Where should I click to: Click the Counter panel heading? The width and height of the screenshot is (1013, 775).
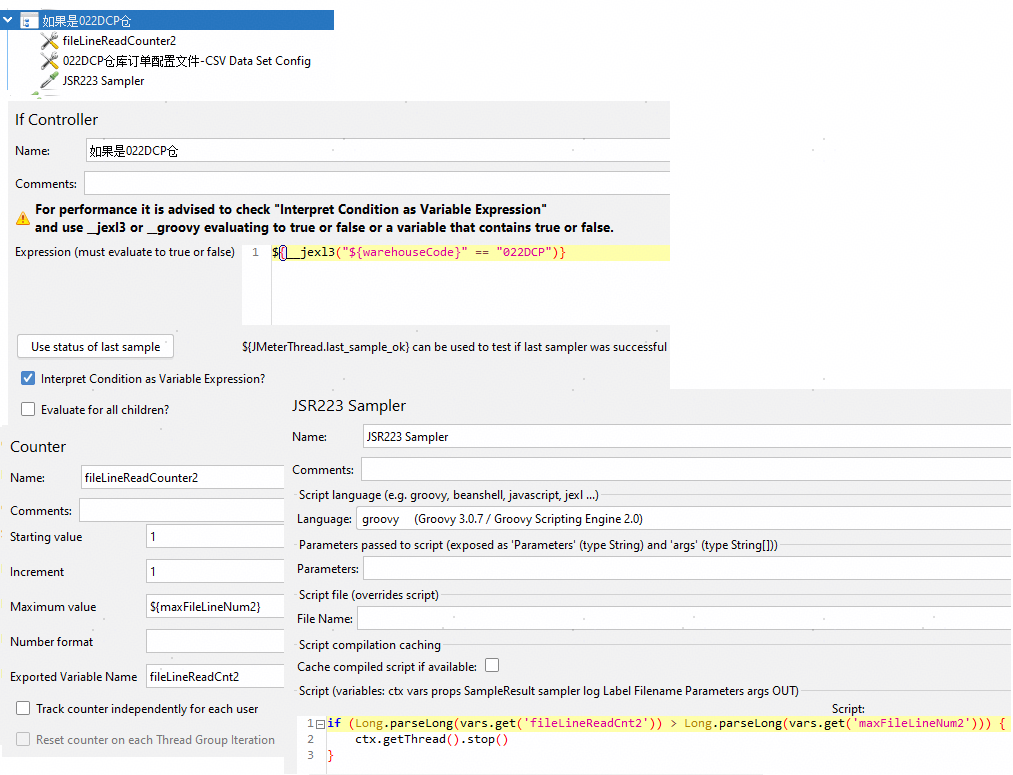[38, 447]
